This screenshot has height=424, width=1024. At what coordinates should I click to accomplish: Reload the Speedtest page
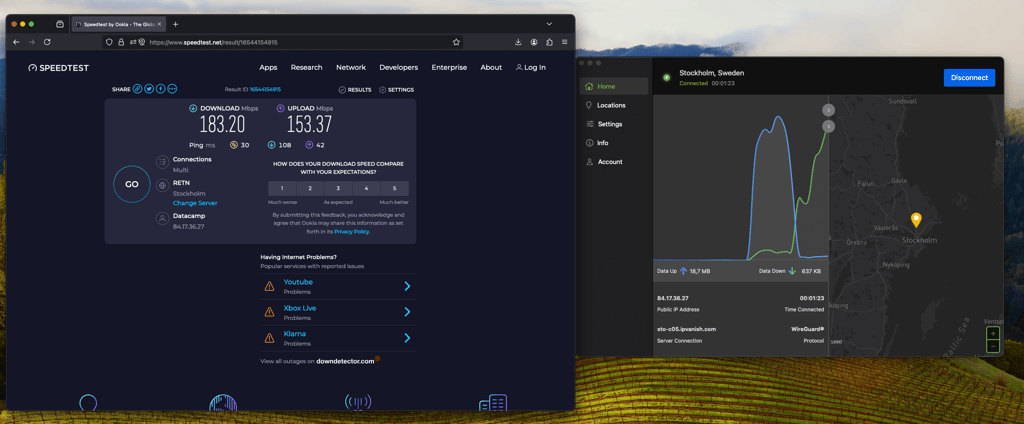pos(47,42)
